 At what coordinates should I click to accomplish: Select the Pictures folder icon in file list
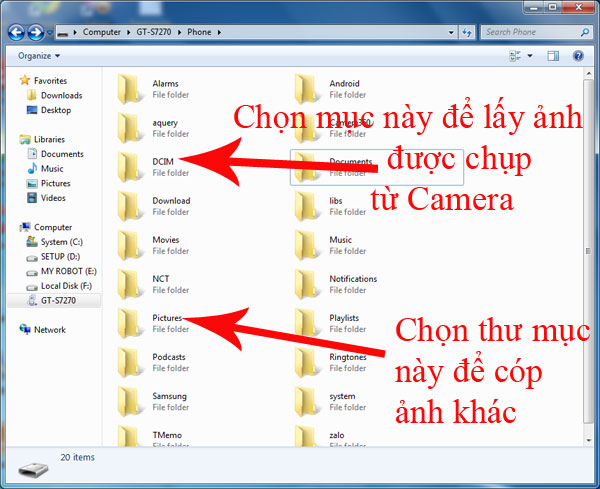[x=128, y=323]
